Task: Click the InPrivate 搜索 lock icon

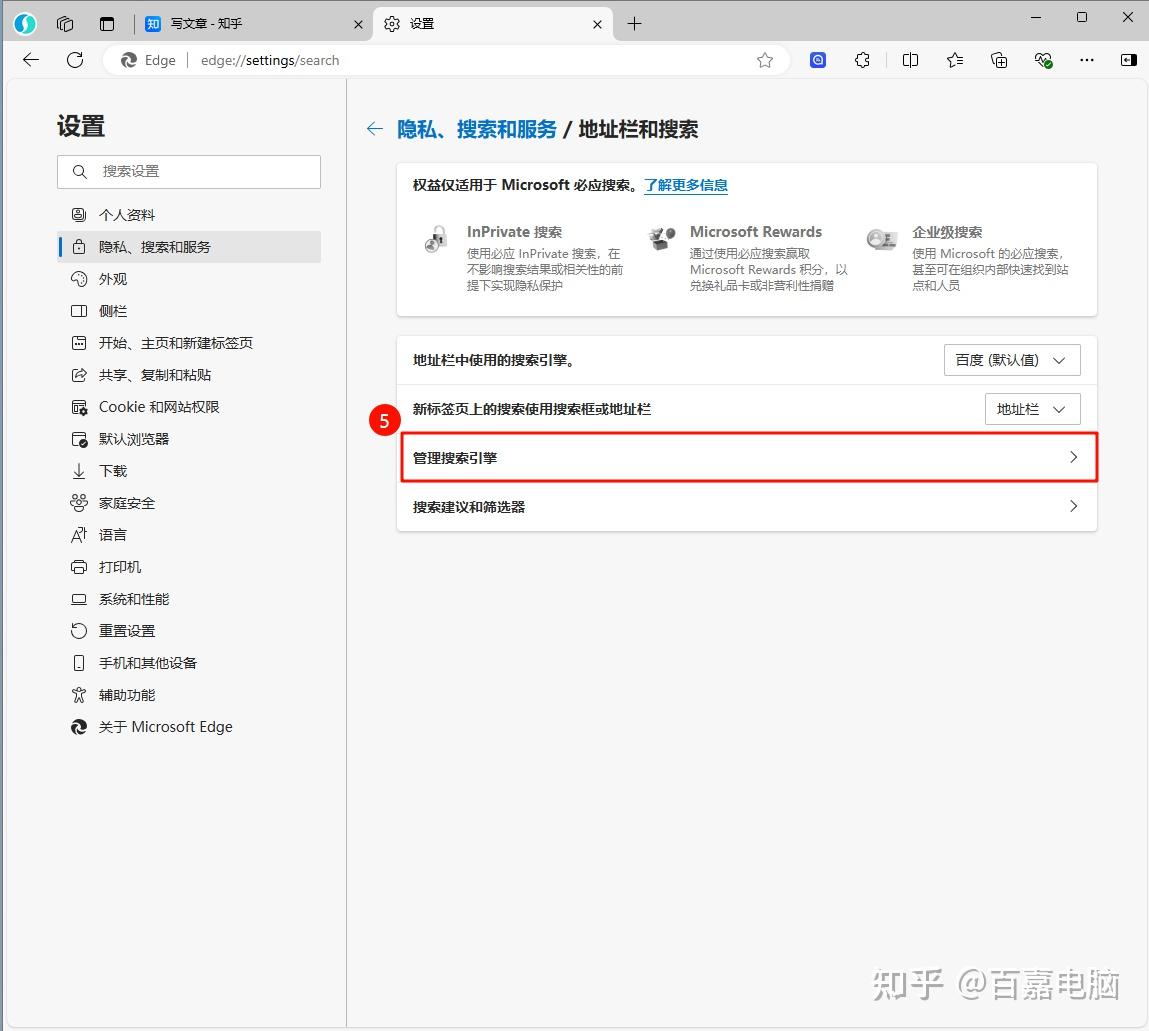Action: click(x=437, y=239)
